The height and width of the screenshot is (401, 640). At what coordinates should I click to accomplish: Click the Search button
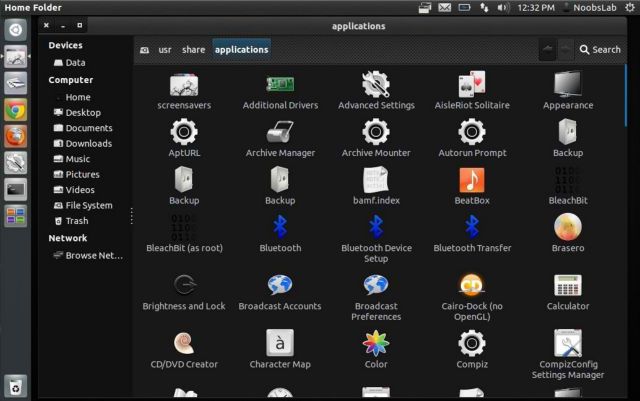(600, 50)
